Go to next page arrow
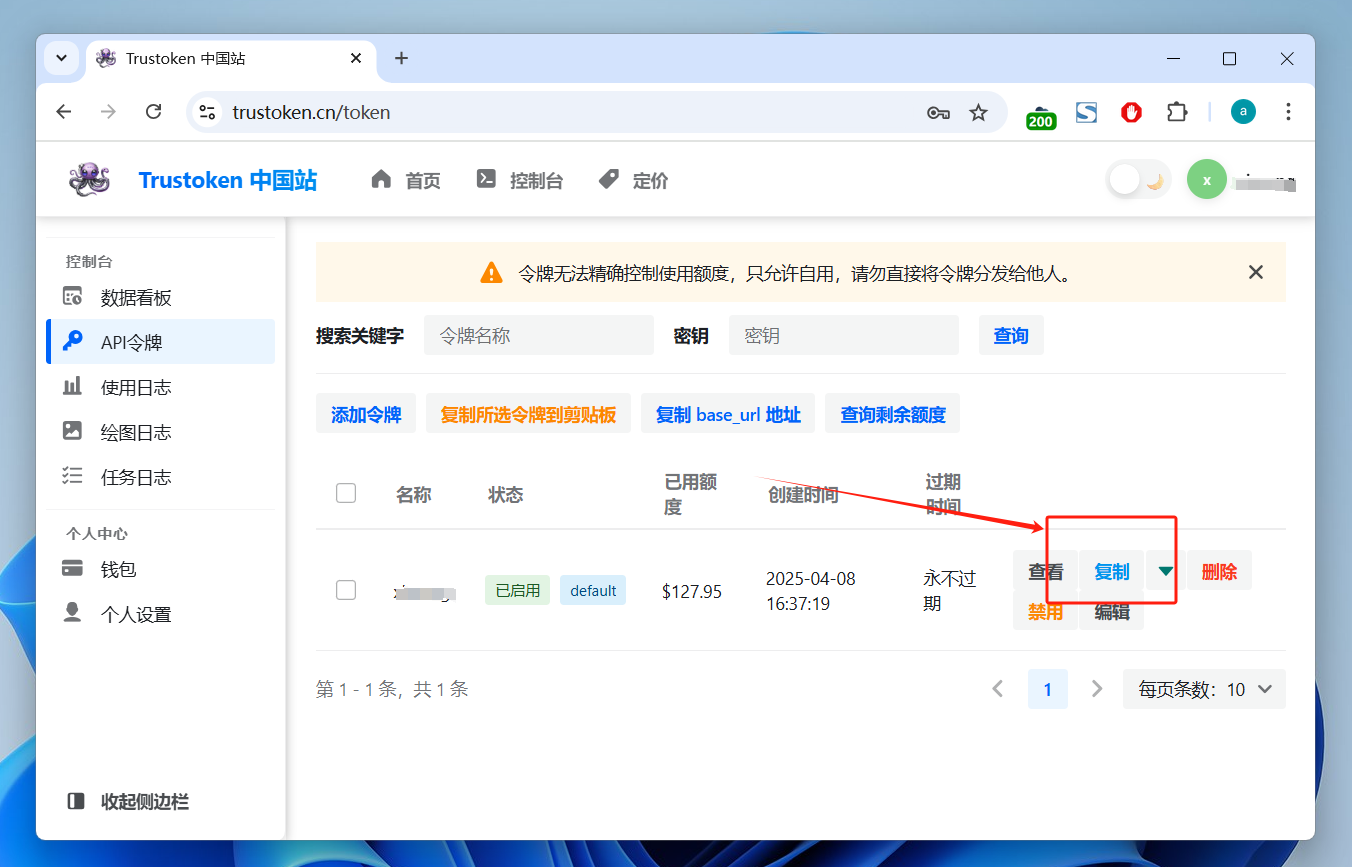 (1097, 689)
